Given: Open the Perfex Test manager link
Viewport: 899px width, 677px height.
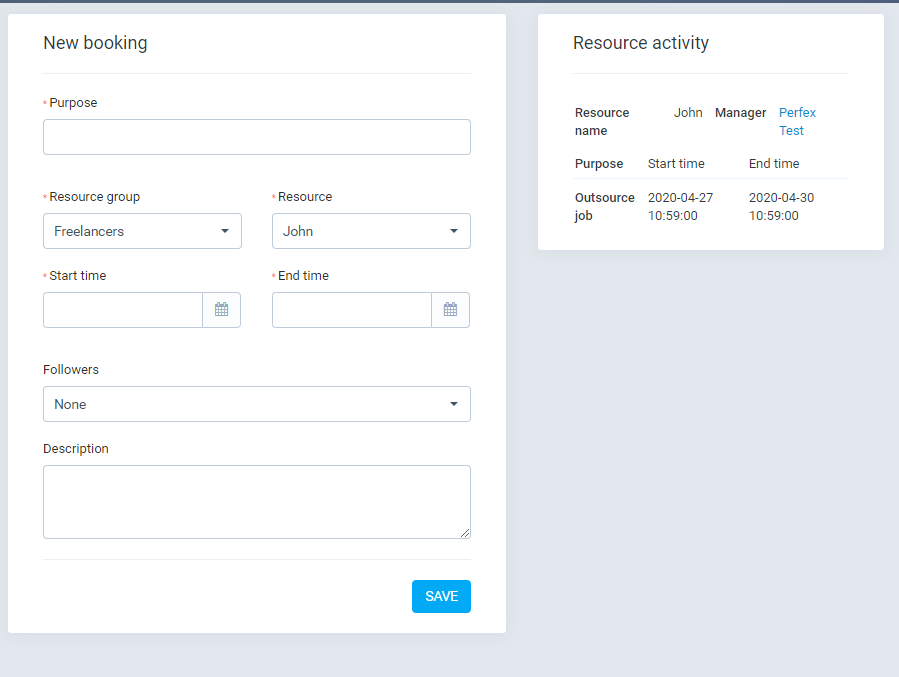Looking at the screenshot, I should pos(797,122).
